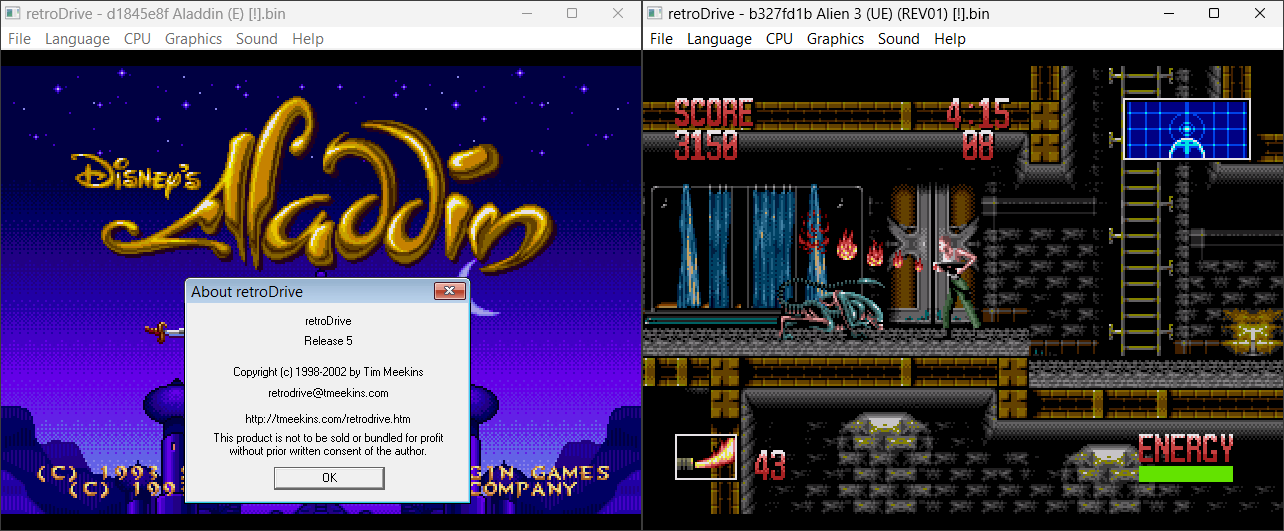Click the blue radar minimap in Alien 3
Image resolution: width=1284 pixels, height=531 pixels.
(x=1187, y=129)
